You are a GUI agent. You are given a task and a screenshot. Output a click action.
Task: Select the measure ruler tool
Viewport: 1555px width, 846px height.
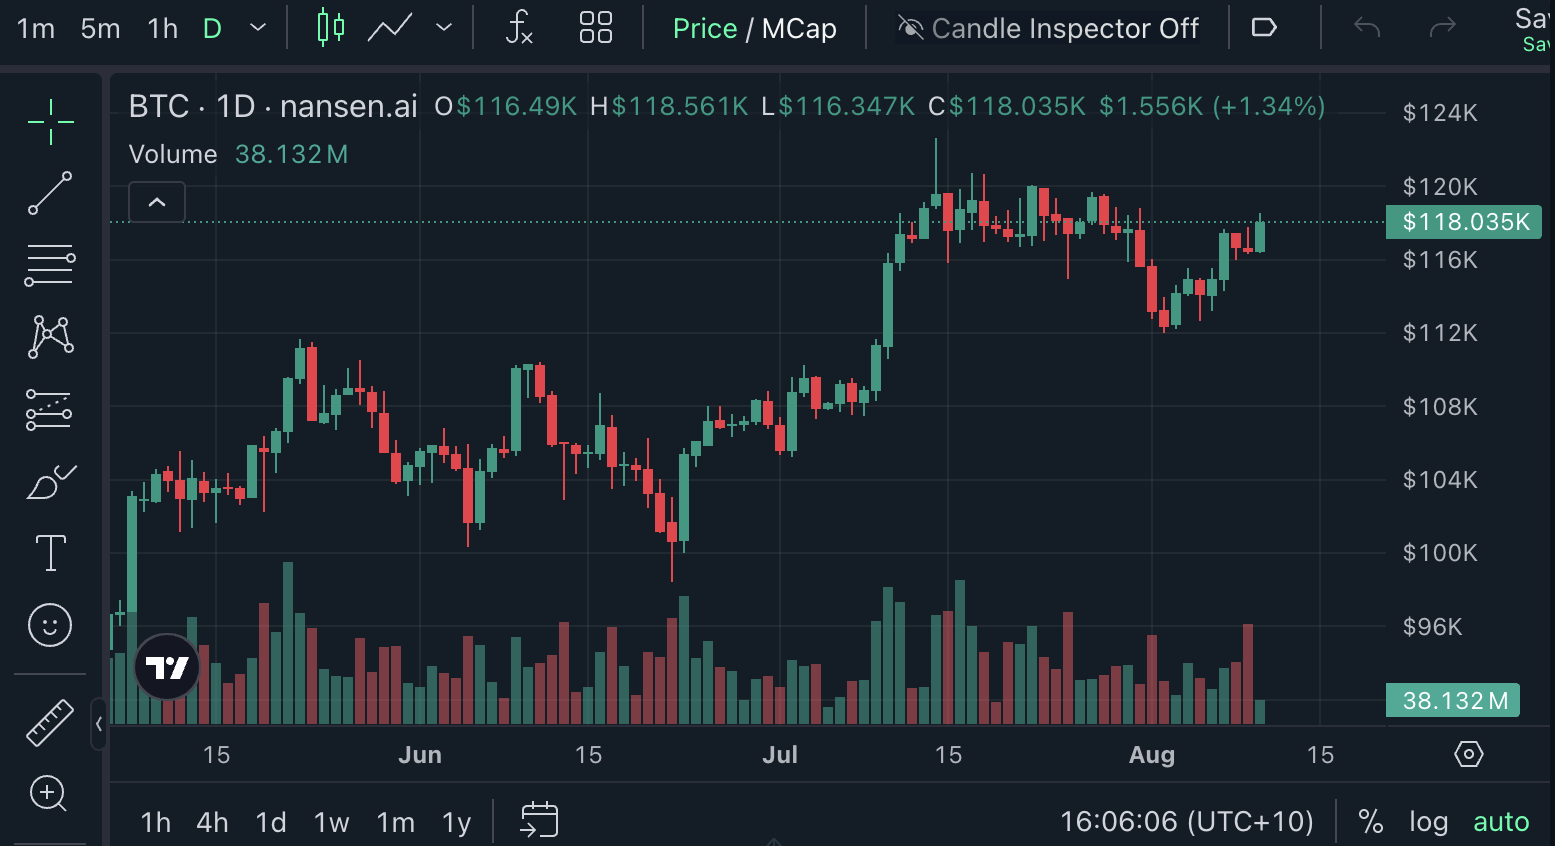[x=50, y=722]
